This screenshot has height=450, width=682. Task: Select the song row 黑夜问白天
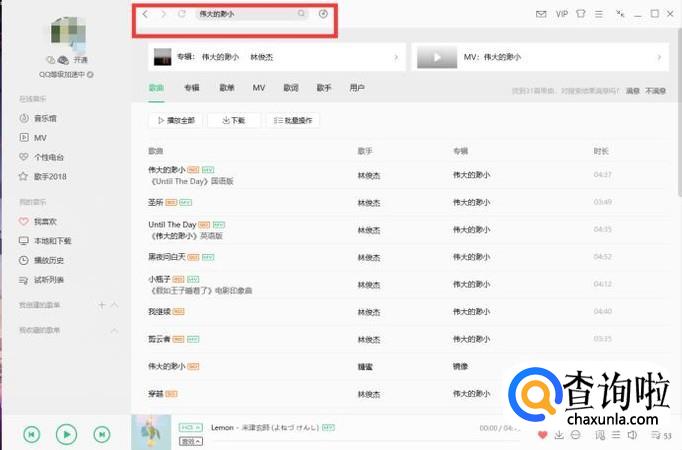point(408,257)
